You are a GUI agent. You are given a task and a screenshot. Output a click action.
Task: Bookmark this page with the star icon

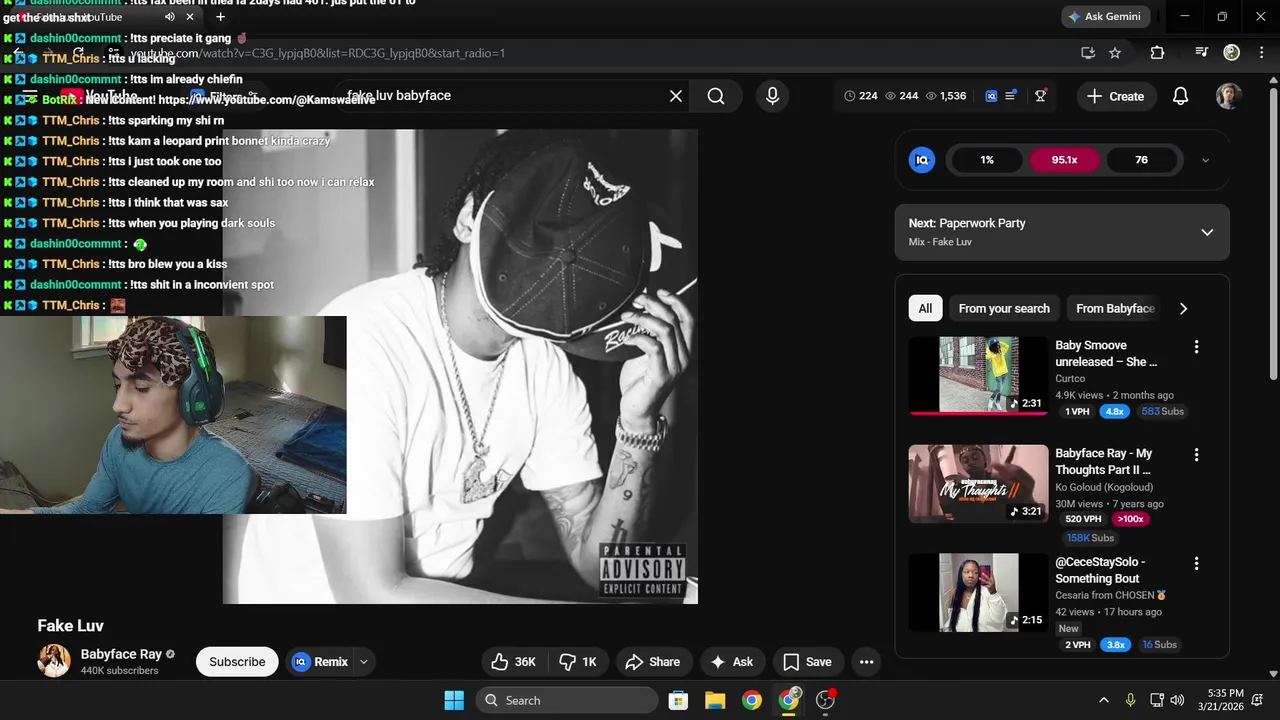[x=1115, y=53]
